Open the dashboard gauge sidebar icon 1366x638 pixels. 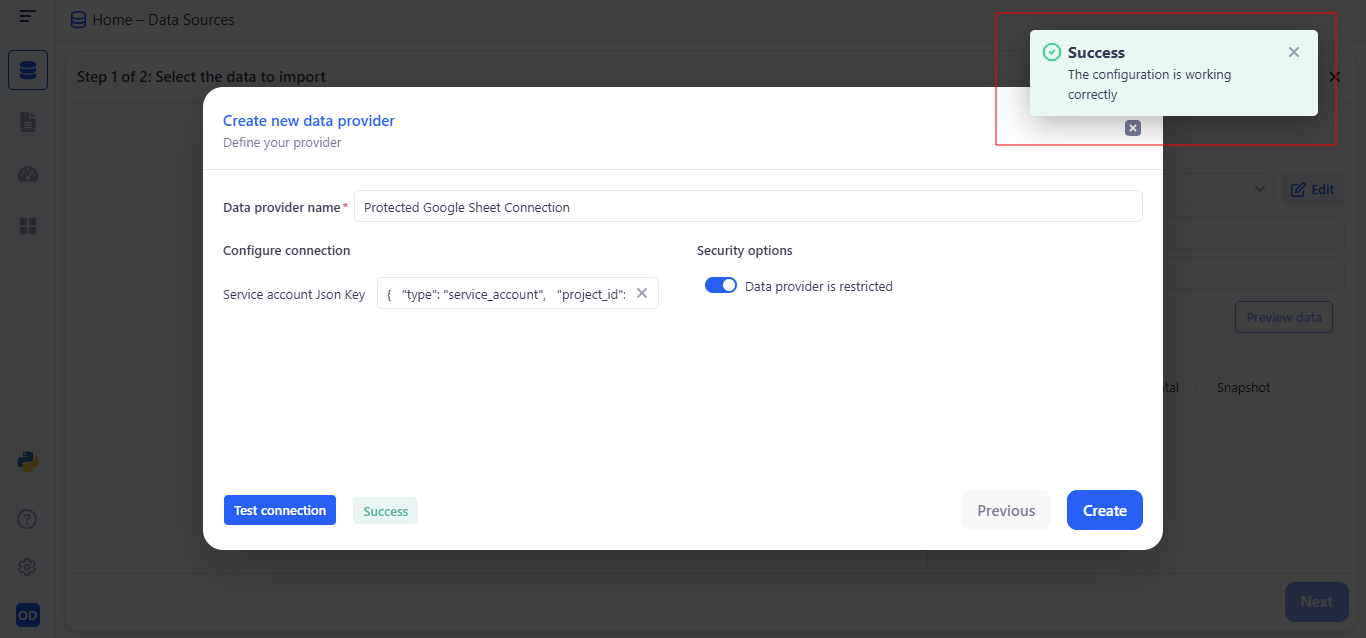tap(28, 174)
